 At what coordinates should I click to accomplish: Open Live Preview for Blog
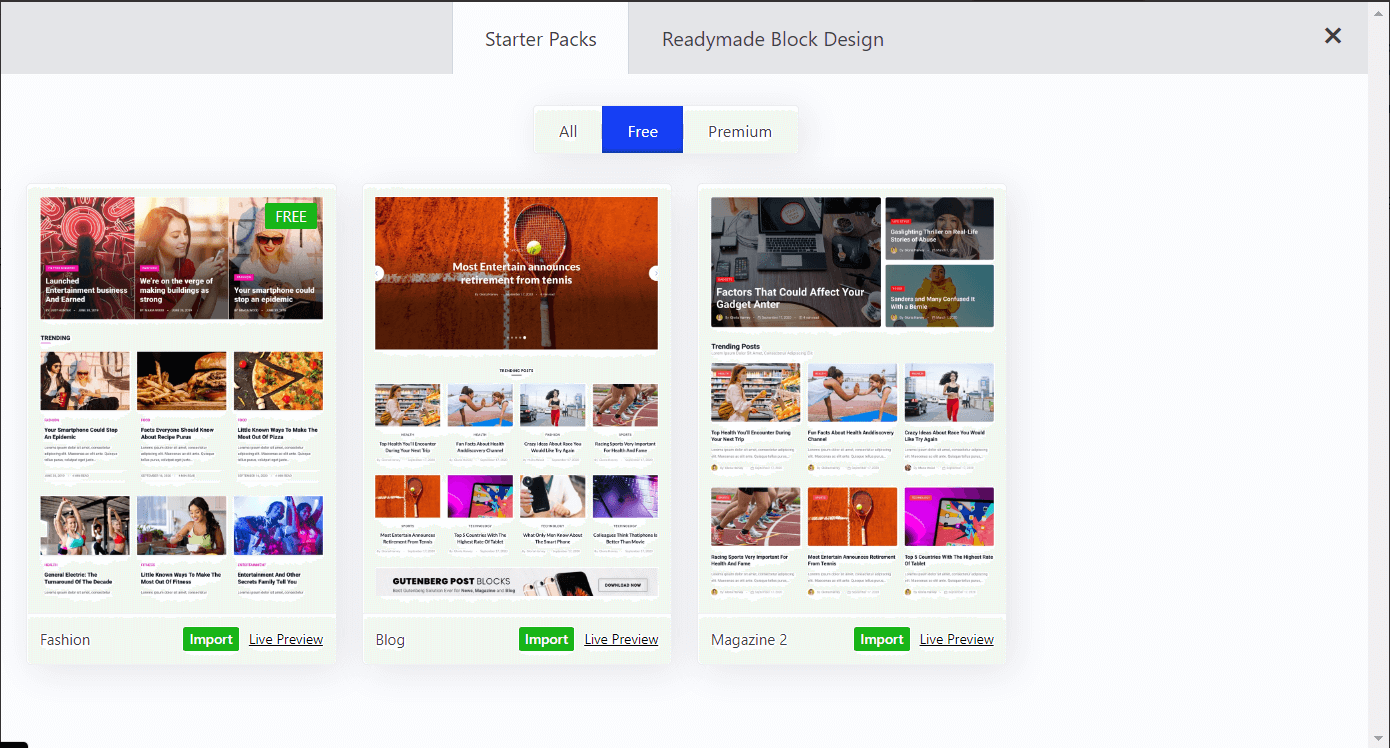[621, 639]
